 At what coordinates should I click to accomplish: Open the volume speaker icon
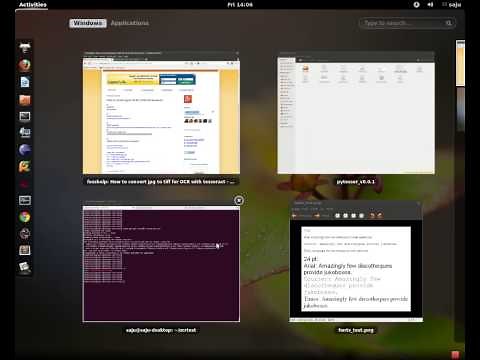pos(430,5)
